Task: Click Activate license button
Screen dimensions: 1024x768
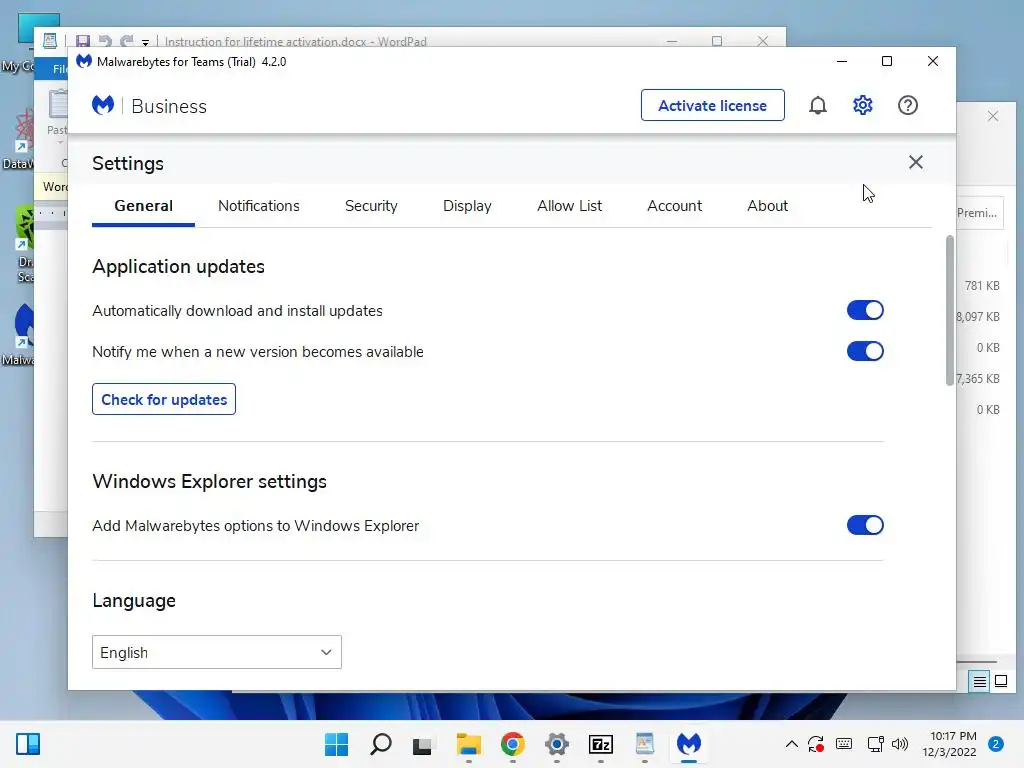Action: pyautogui.click(x=712, y=105)
